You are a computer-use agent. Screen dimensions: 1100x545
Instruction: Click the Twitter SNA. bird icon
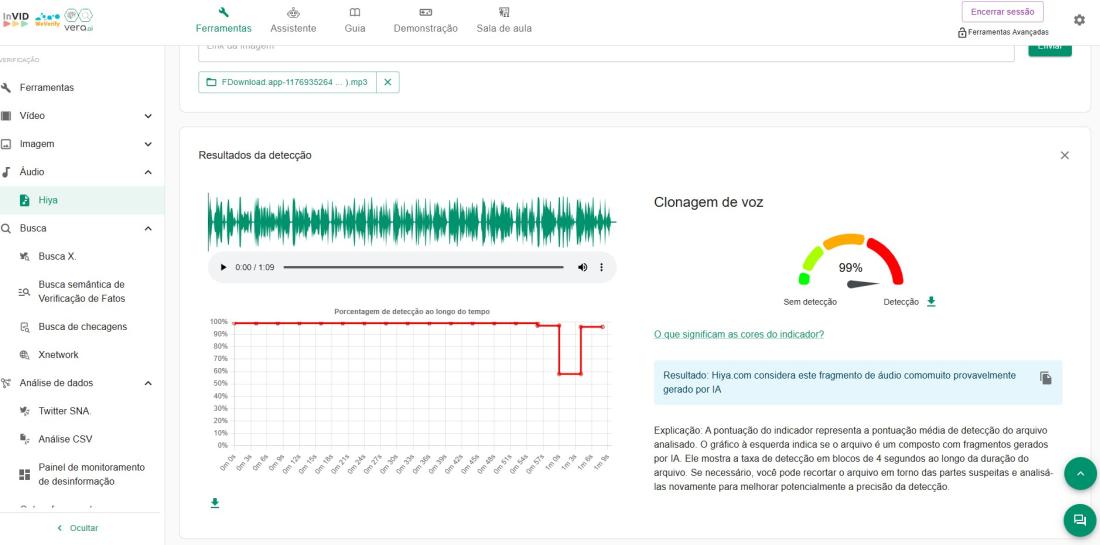[x=25, y=411]
